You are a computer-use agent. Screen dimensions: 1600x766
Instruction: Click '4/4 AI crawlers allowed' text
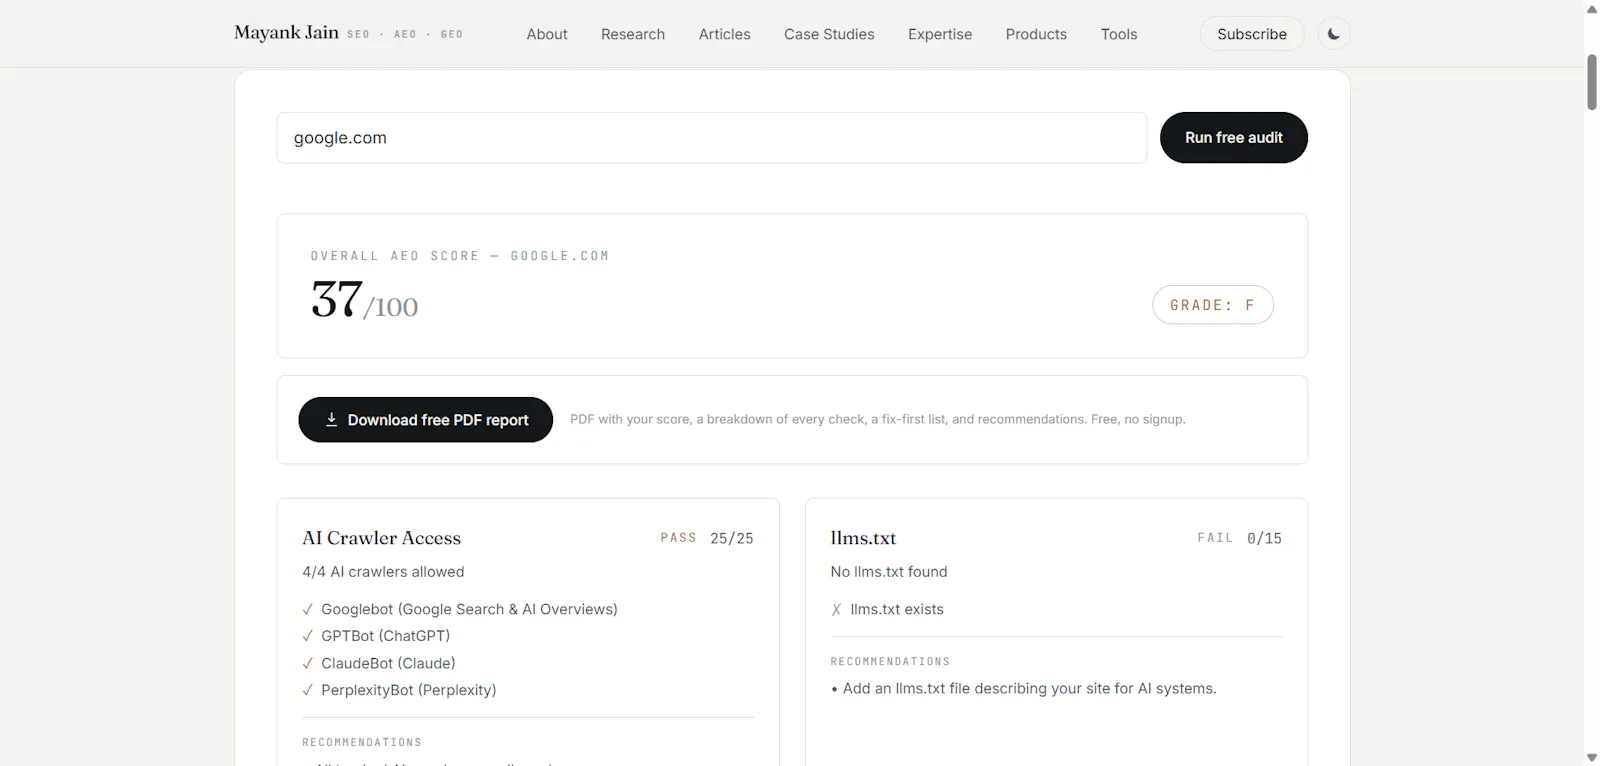tap(383, 572)
